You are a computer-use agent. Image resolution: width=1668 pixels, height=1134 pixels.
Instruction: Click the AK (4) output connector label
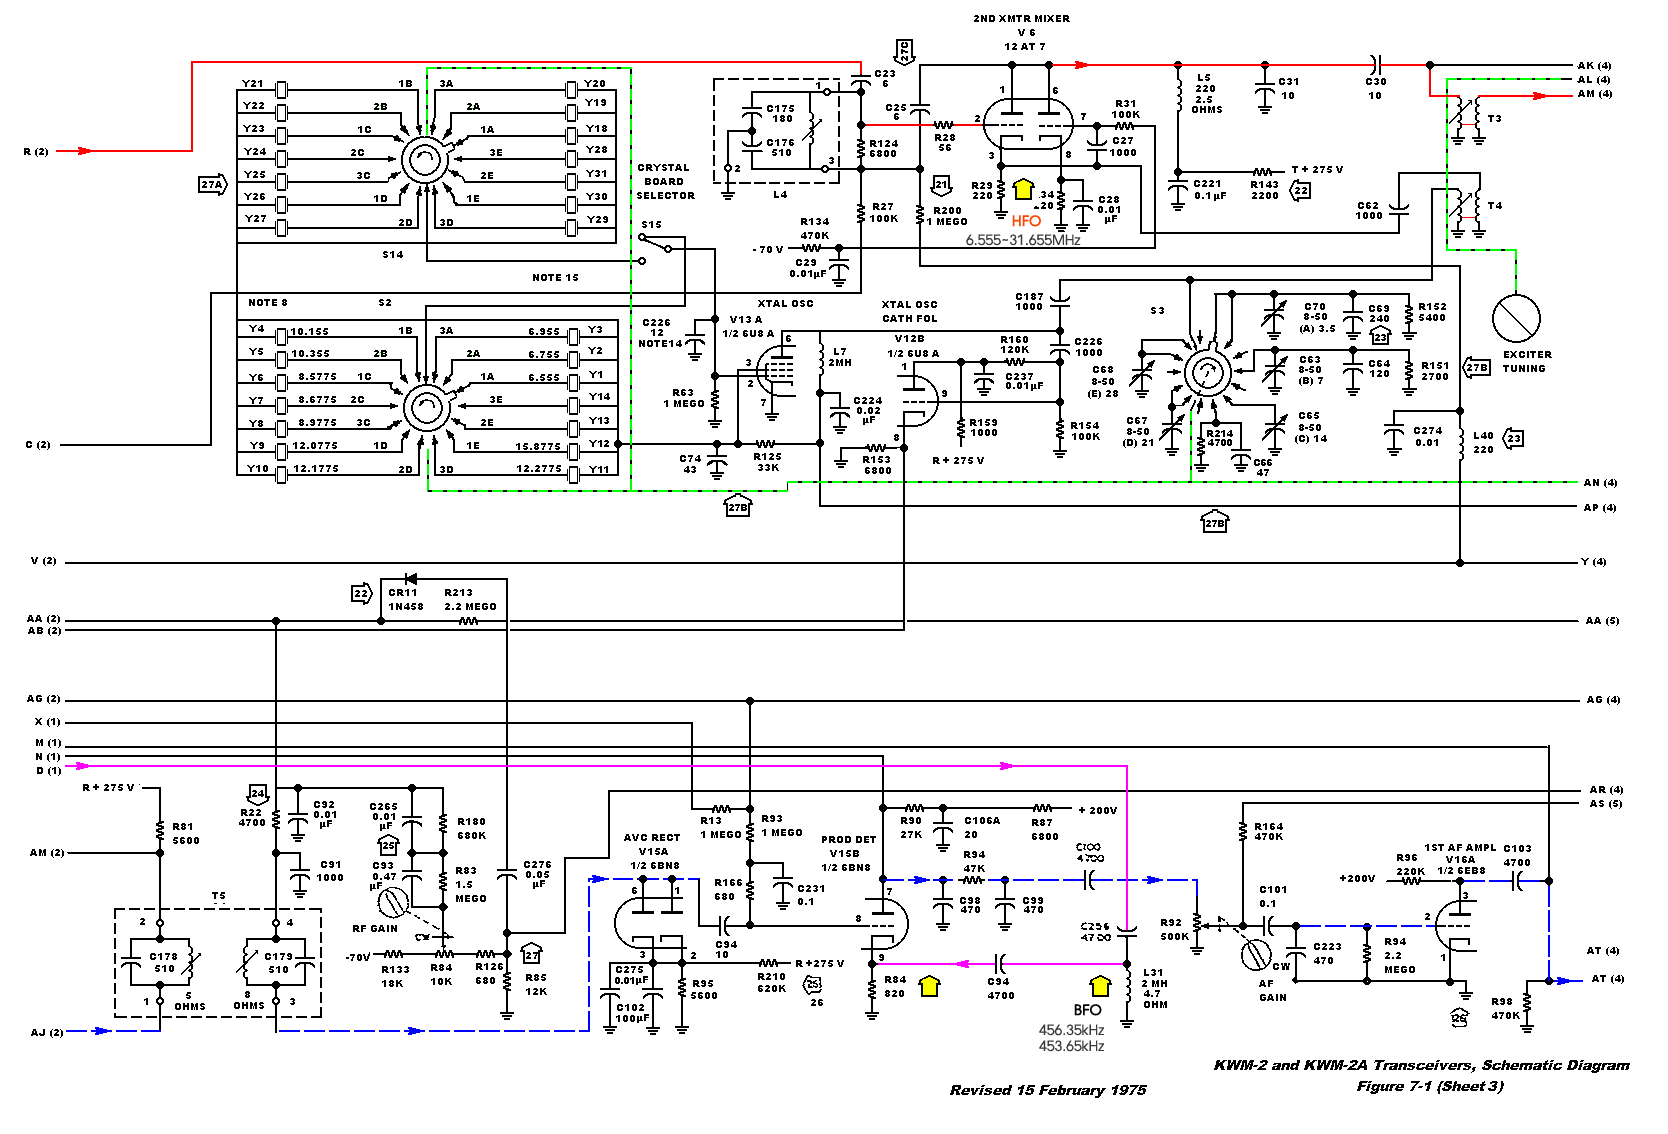(x=1594, y=66)
